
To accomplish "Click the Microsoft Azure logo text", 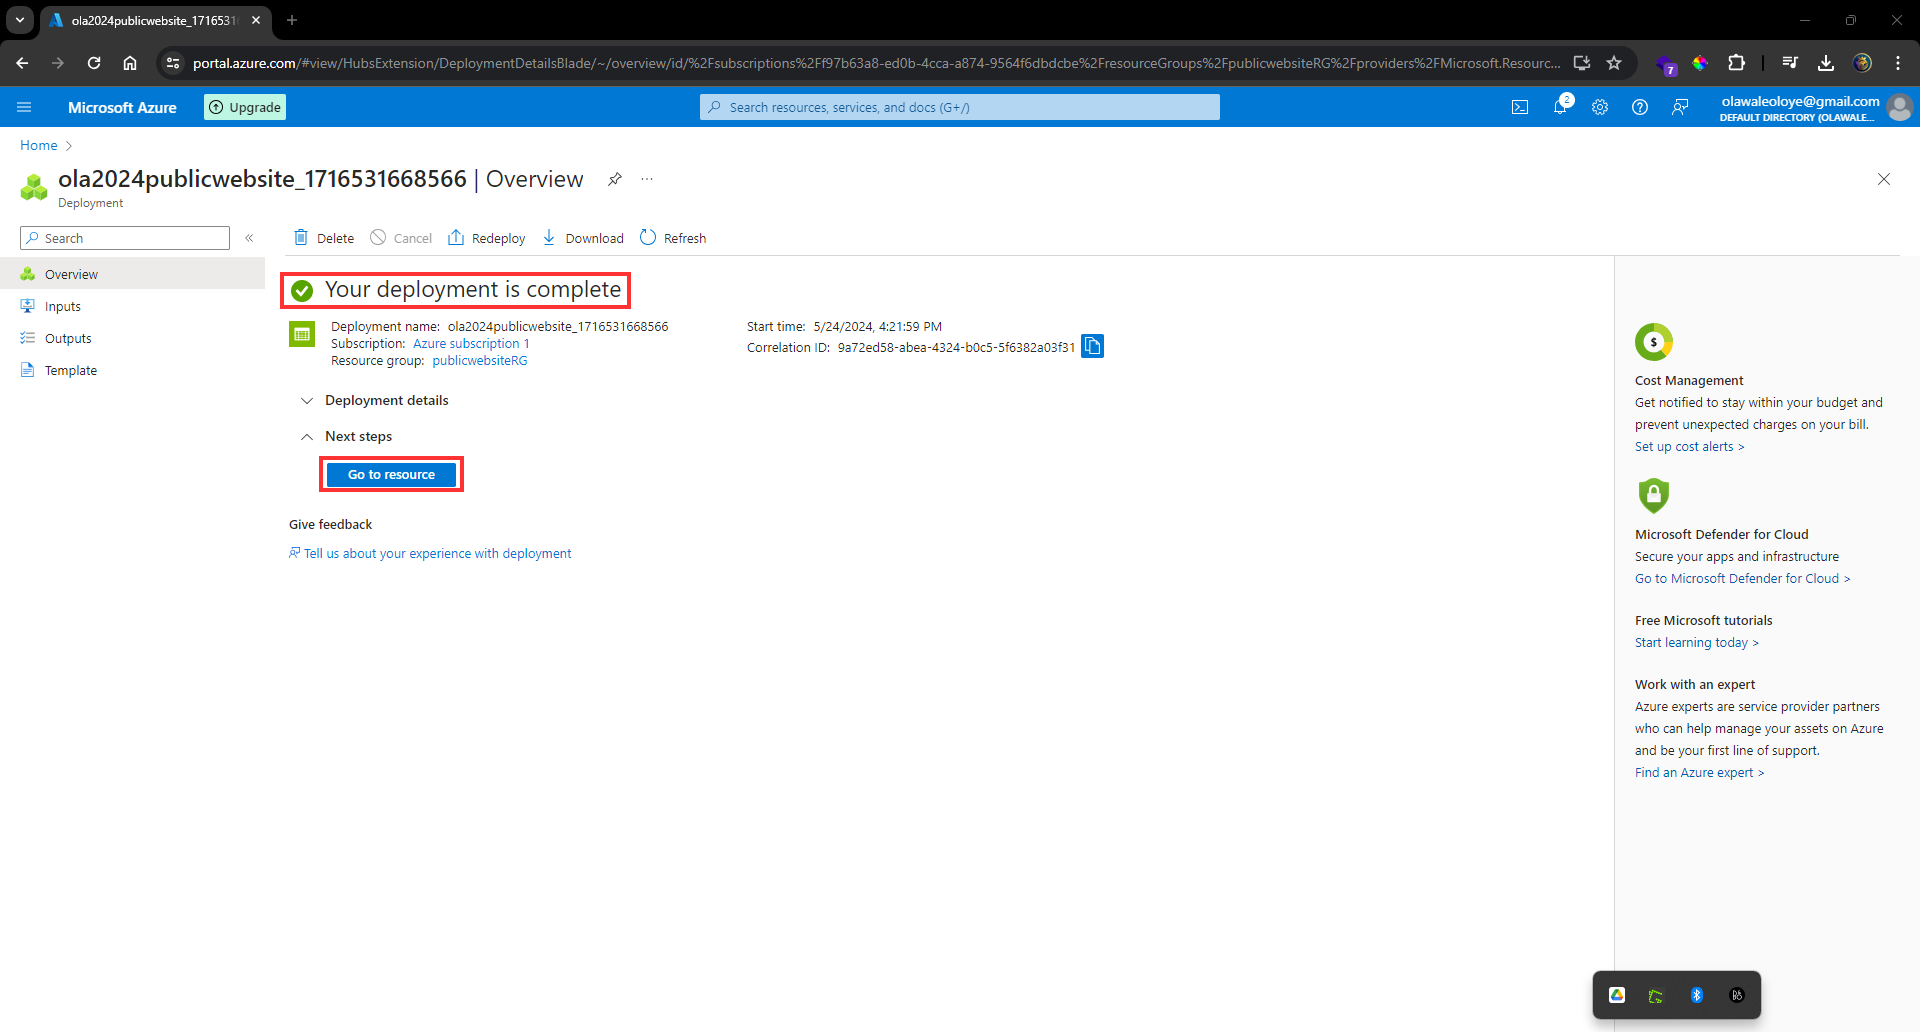I will pyautogui.click(x=122, y=107).
